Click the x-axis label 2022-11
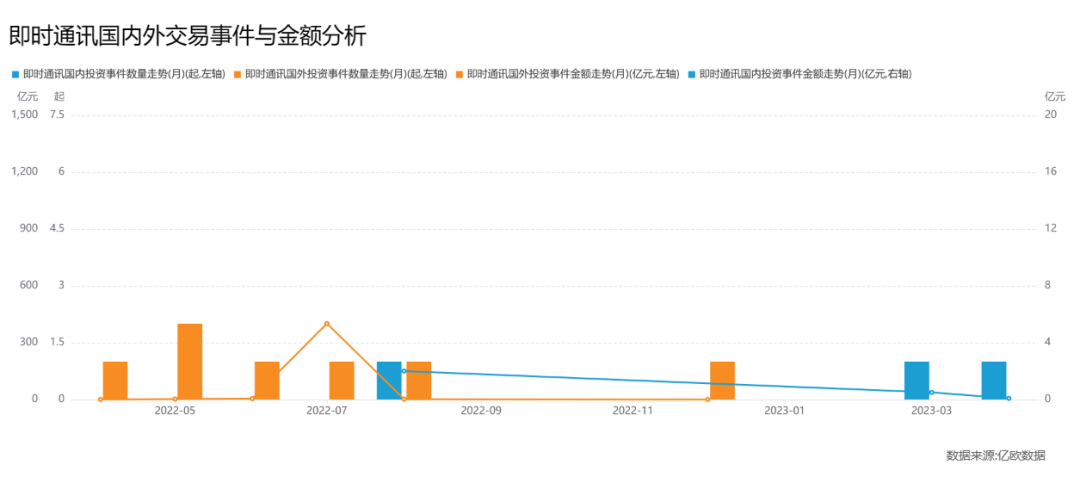Image resolution: width=1080 pixels, height=477 pixels. tap(634, 412)
